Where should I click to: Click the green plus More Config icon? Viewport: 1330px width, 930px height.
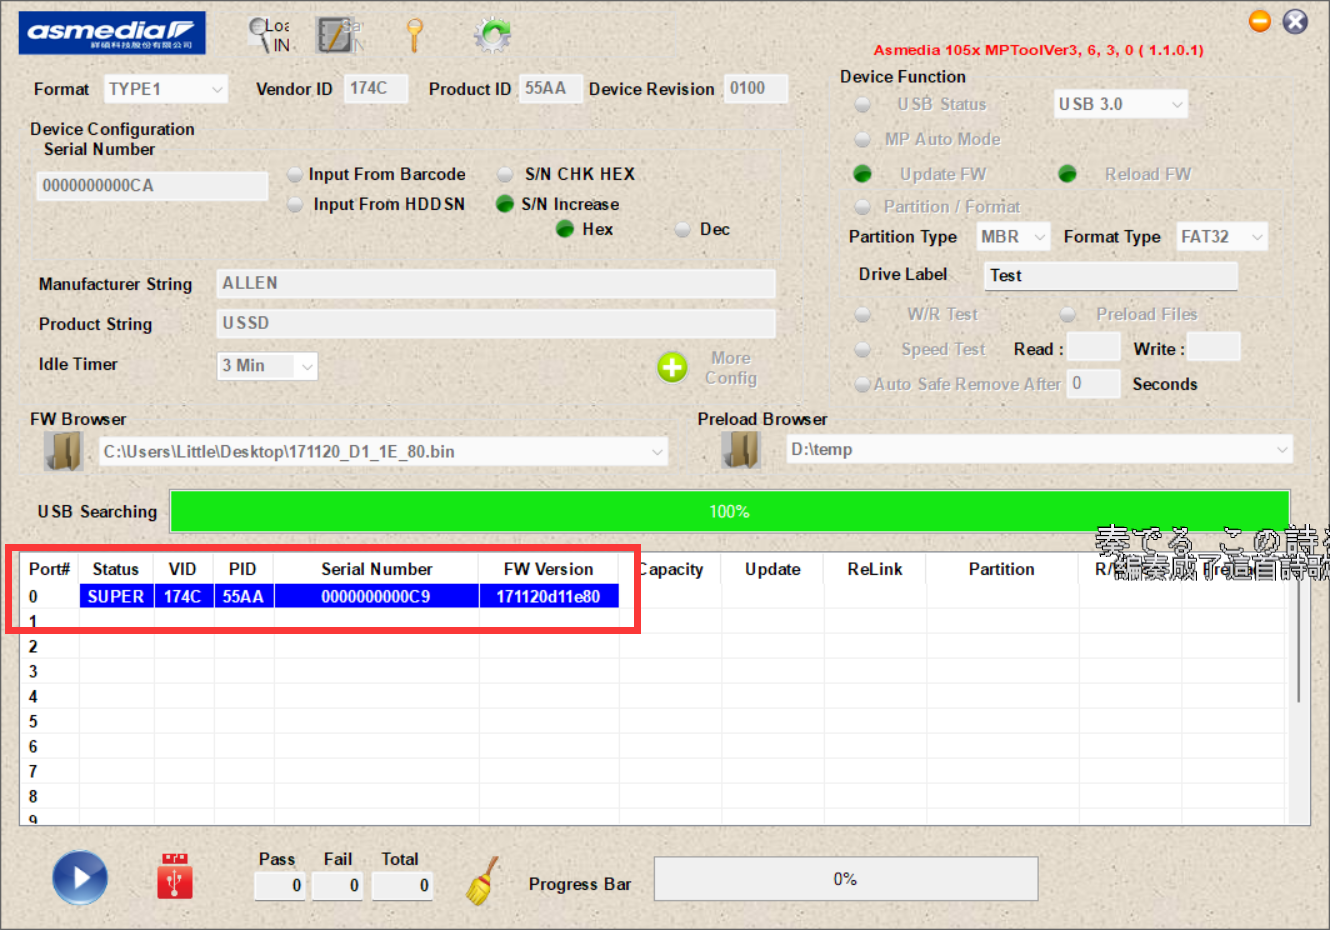(x=672, y=367)
